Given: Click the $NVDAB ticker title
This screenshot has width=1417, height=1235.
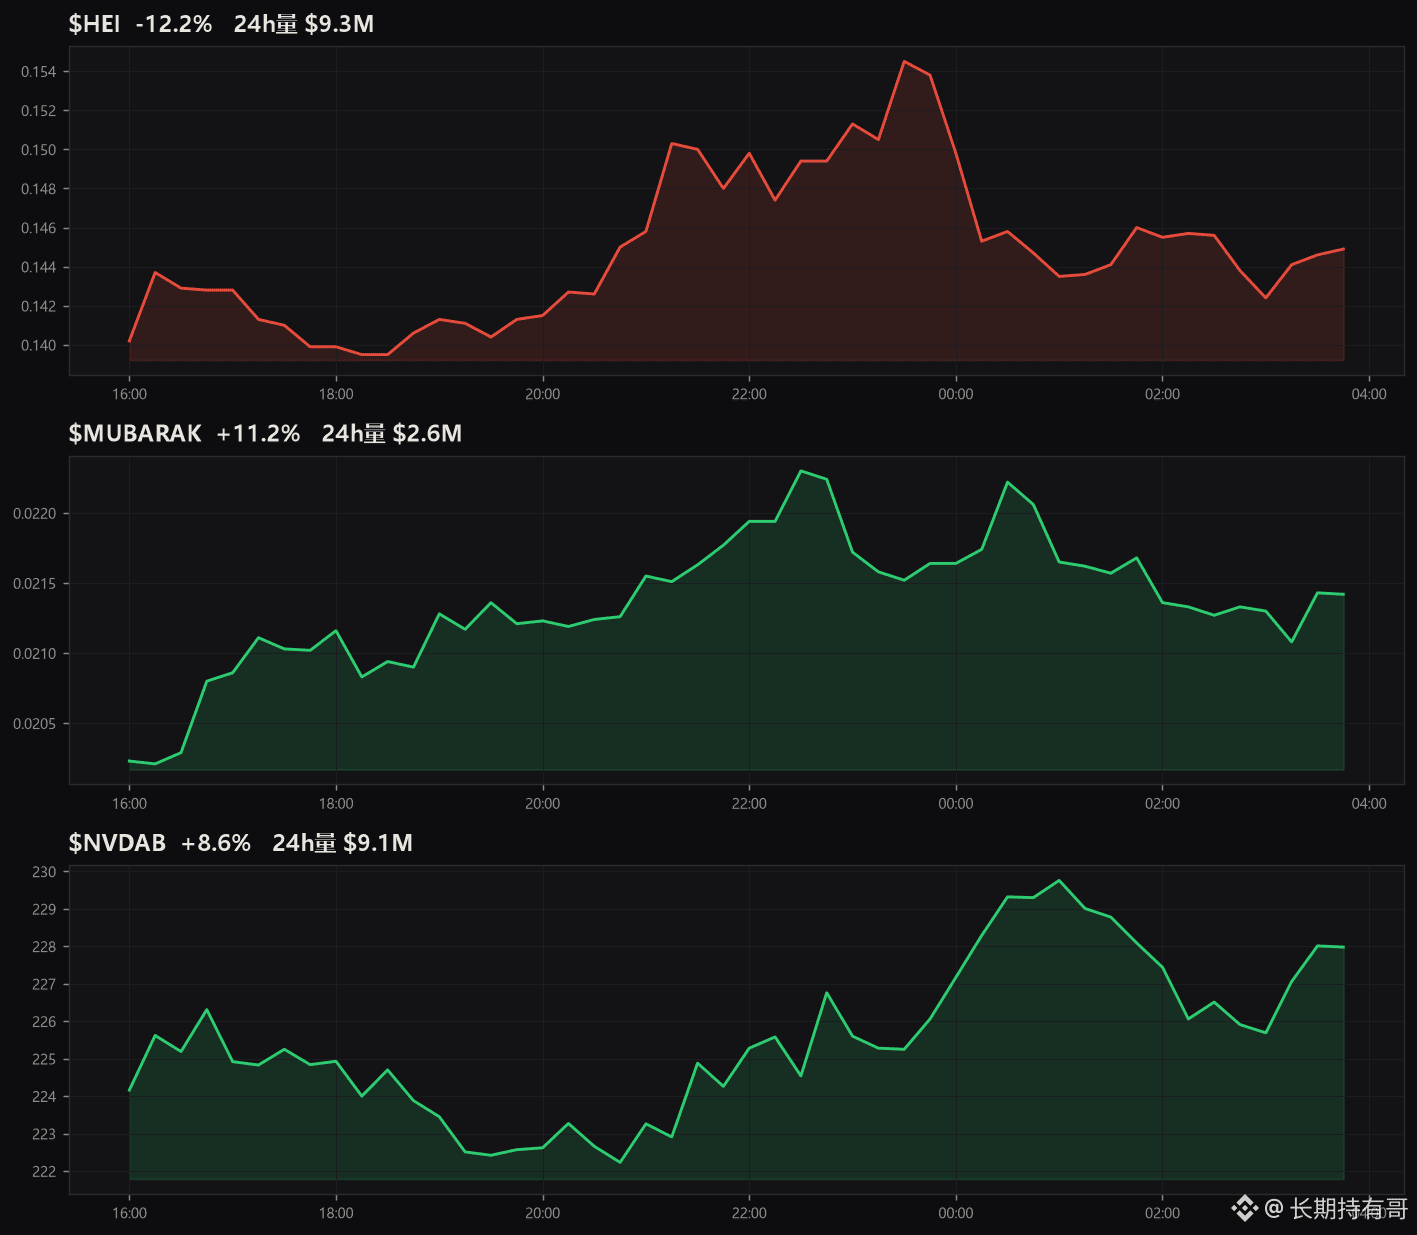Looking at the screenshot, I should tap(117, 843).
